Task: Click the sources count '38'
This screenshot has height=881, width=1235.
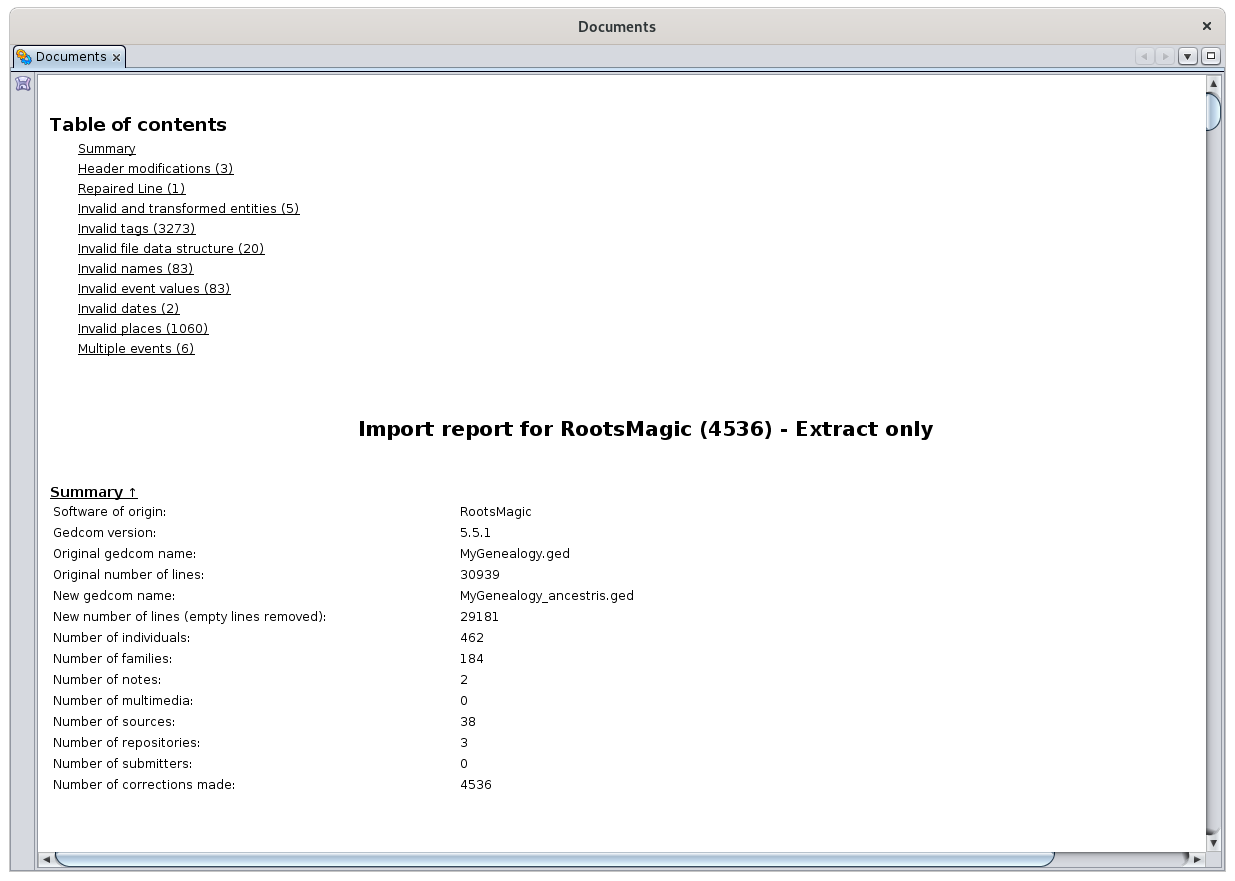Action: (468, 722)
